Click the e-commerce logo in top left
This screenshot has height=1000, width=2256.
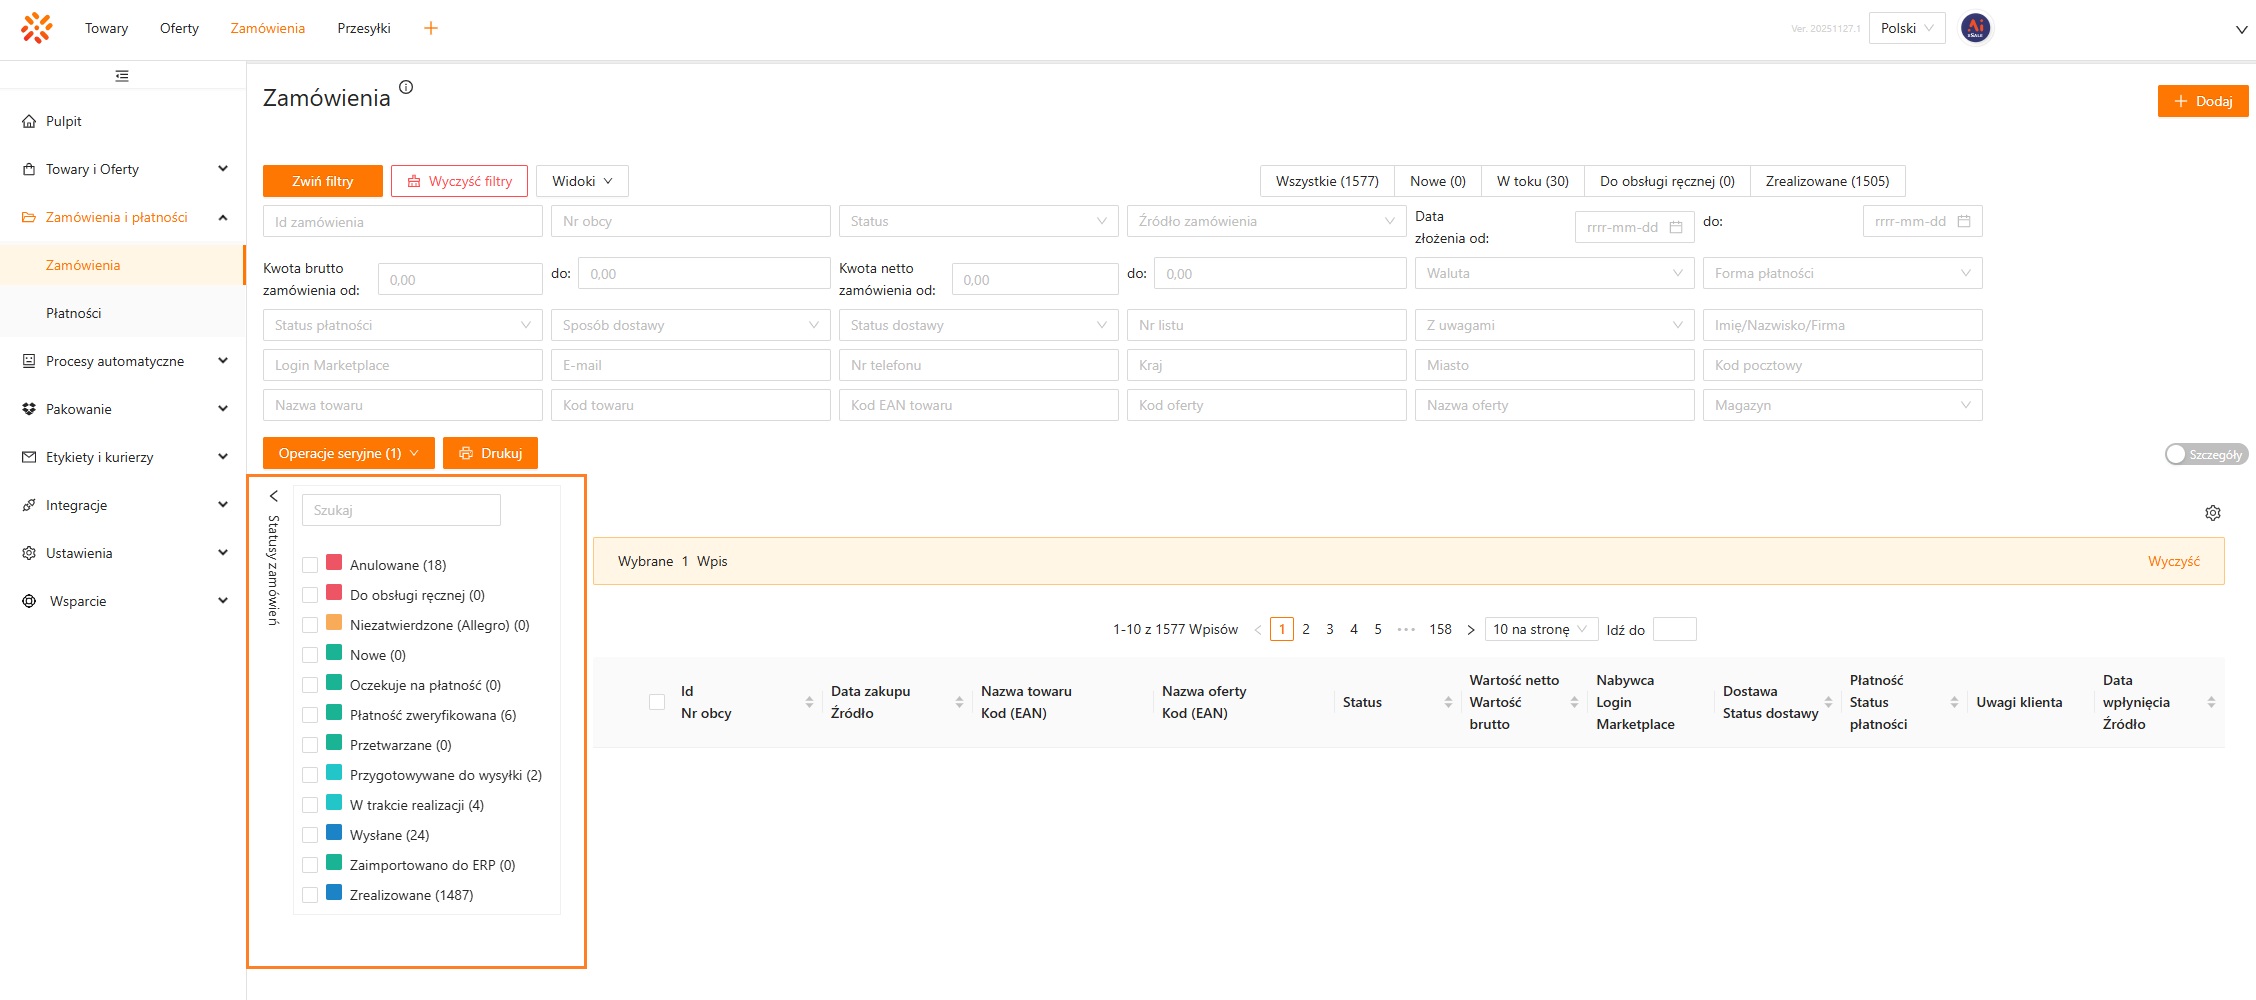[x=37, y=28]
